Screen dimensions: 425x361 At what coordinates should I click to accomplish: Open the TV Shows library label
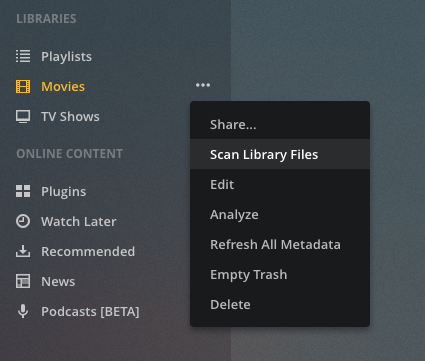(70, 117)
